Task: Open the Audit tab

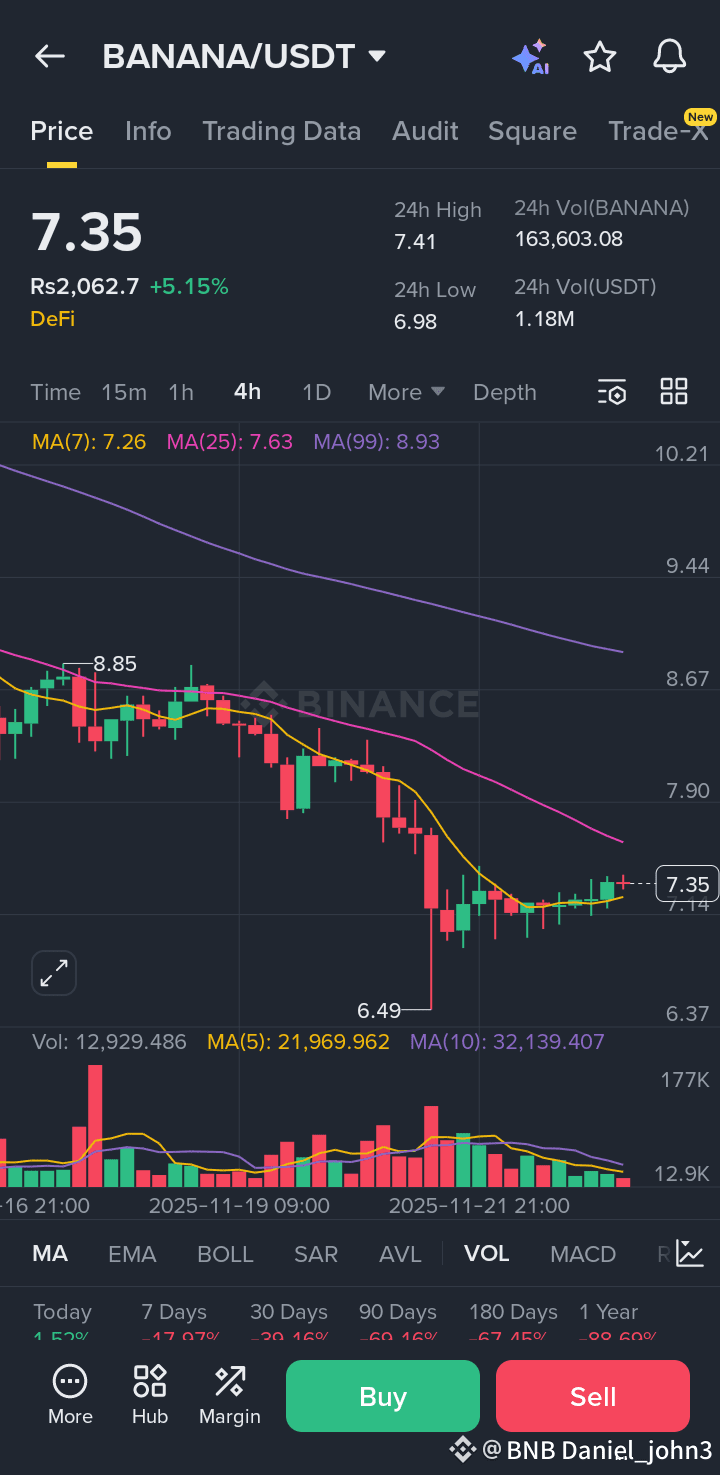Action: [425, 131]
